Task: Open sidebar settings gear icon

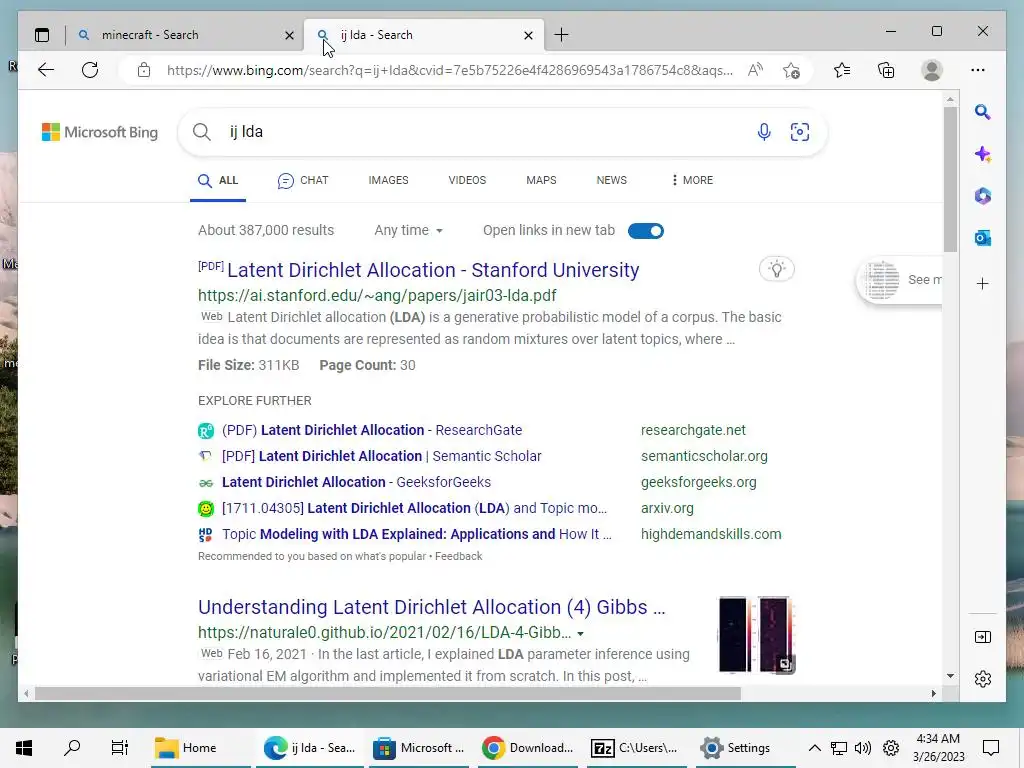Action: point(982,679)
